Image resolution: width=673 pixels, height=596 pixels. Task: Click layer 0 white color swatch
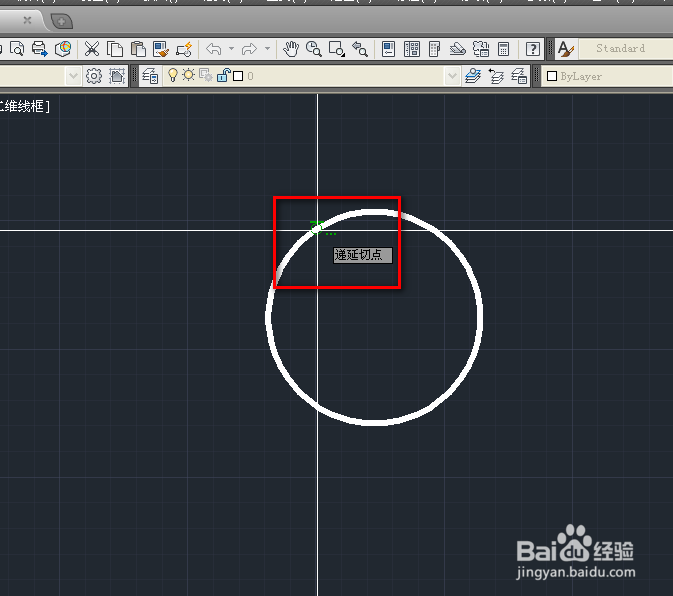[238, 76]
